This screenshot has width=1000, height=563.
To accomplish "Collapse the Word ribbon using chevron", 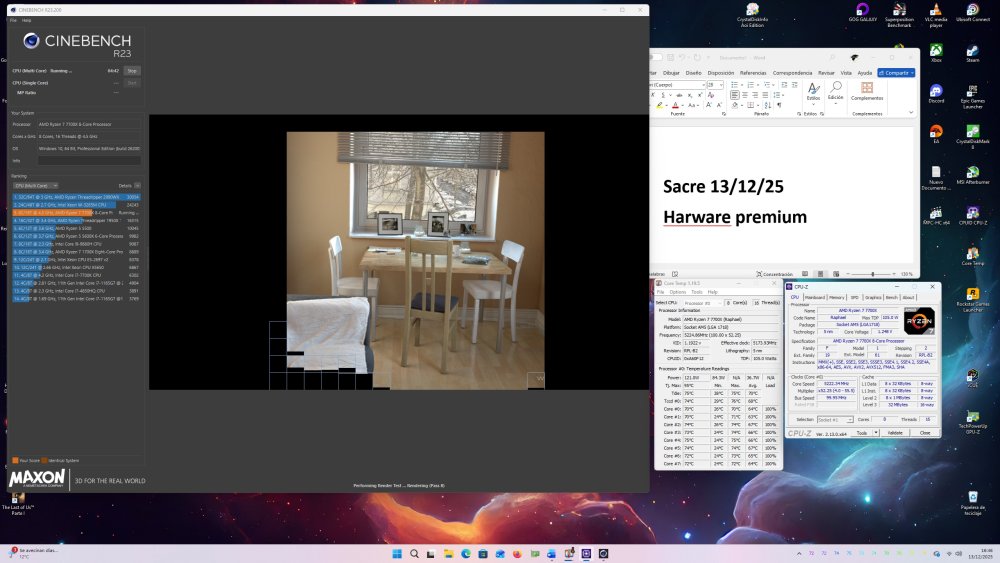I will click(x=911, y=112).
